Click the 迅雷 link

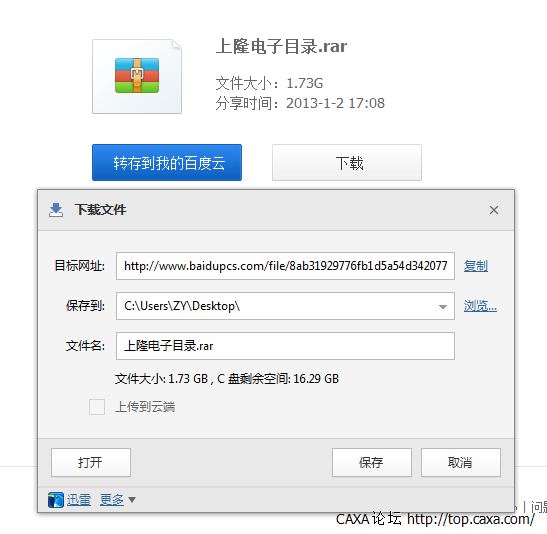pos(78,500)
